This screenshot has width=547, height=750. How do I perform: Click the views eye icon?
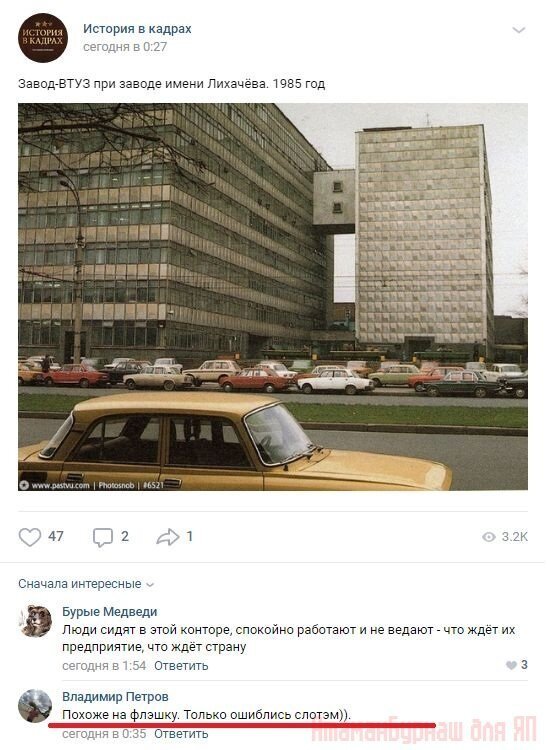click(489, 537)
